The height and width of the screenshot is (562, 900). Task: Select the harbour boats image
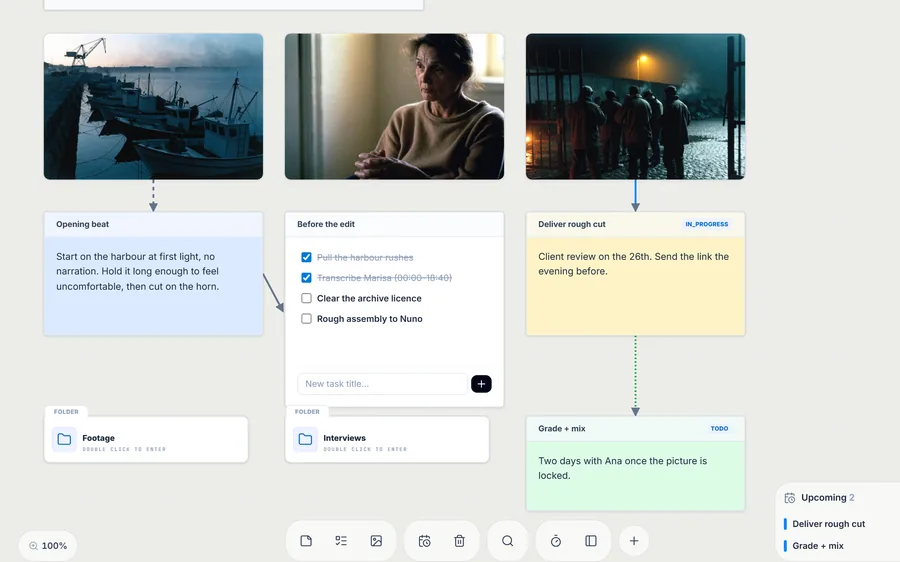[x=153, y=106]
